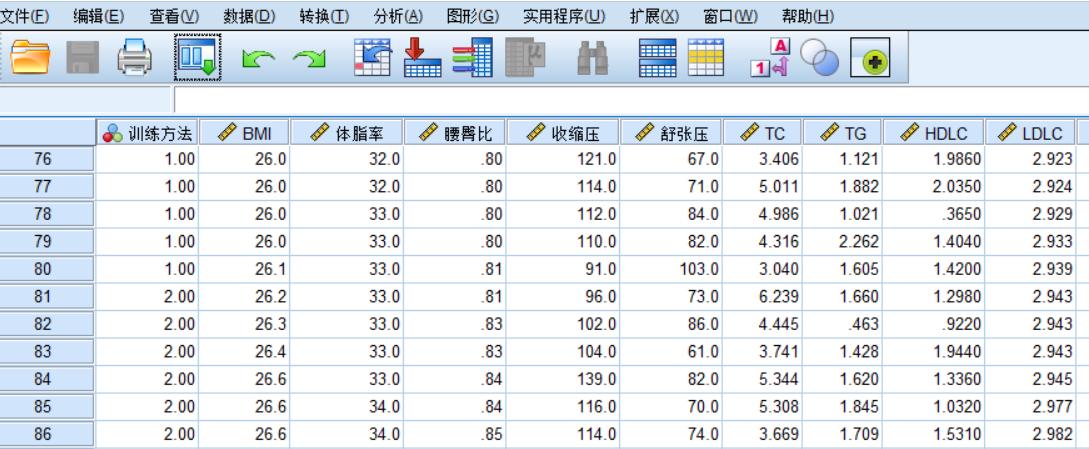Select the LDLC column header
The height and width of the screenshot is (449, 1089).
1031,133
